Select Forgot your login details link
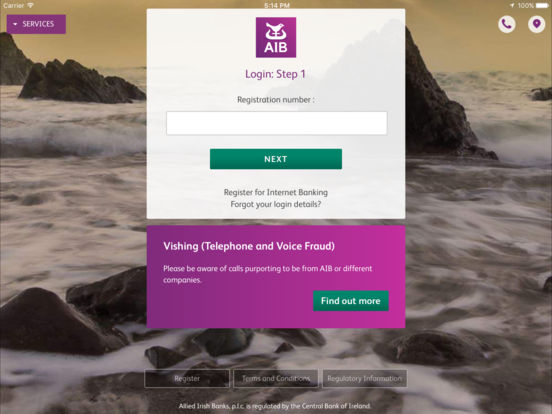 276,204
